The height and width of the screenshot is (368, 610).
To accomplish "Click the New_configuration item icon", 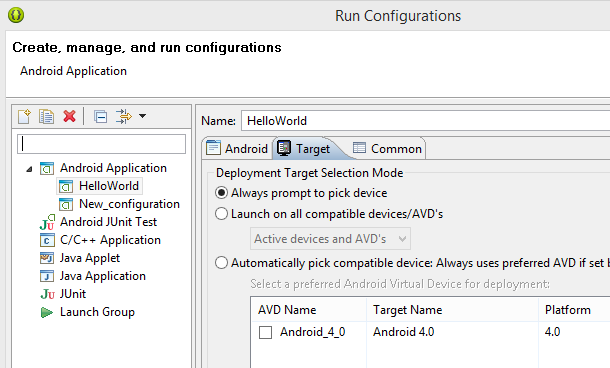I will 66,204.
